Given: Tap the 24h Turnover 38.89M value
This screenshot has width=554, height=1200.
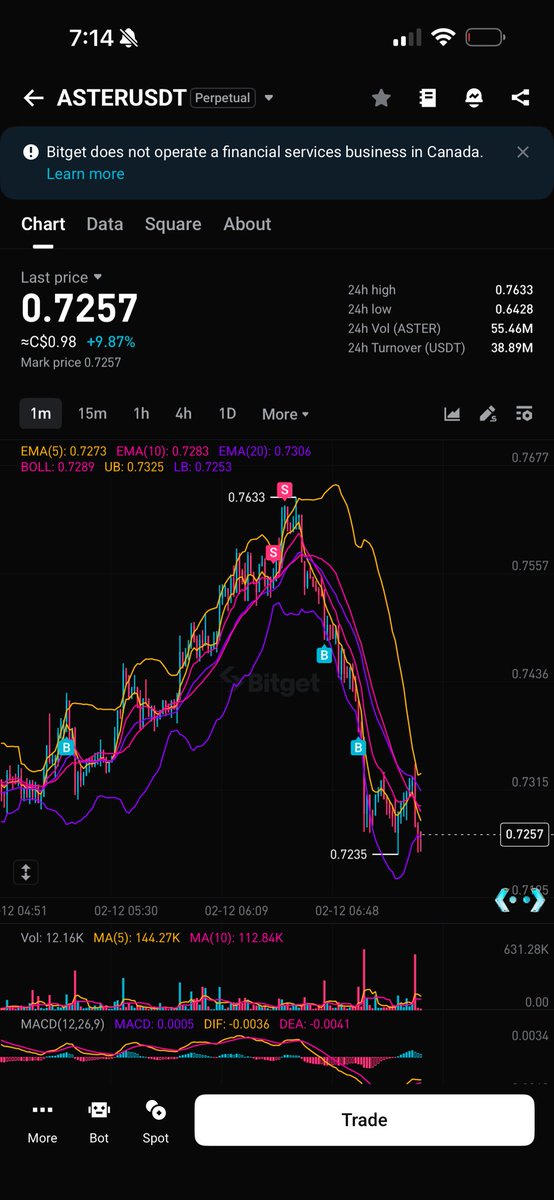Looking at the screenshot, I should pyautogui.click(x=512, y=347).
